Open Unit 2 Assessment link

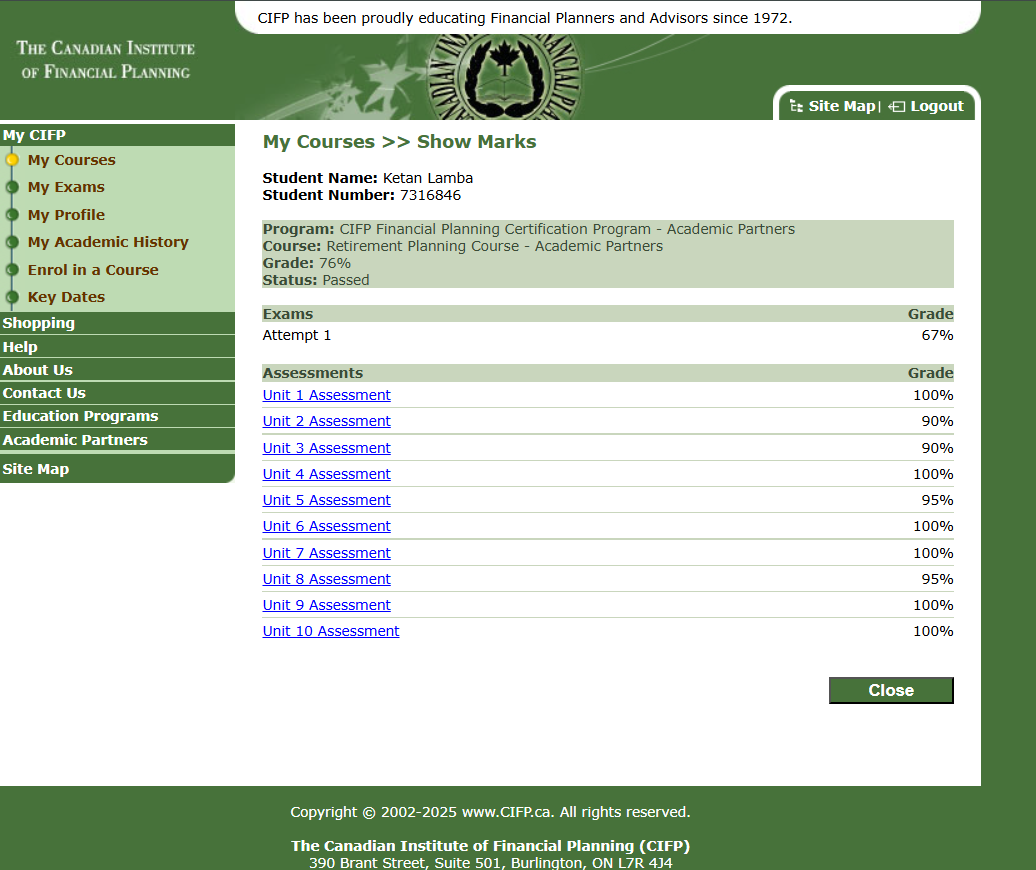(x=326, y=421)
